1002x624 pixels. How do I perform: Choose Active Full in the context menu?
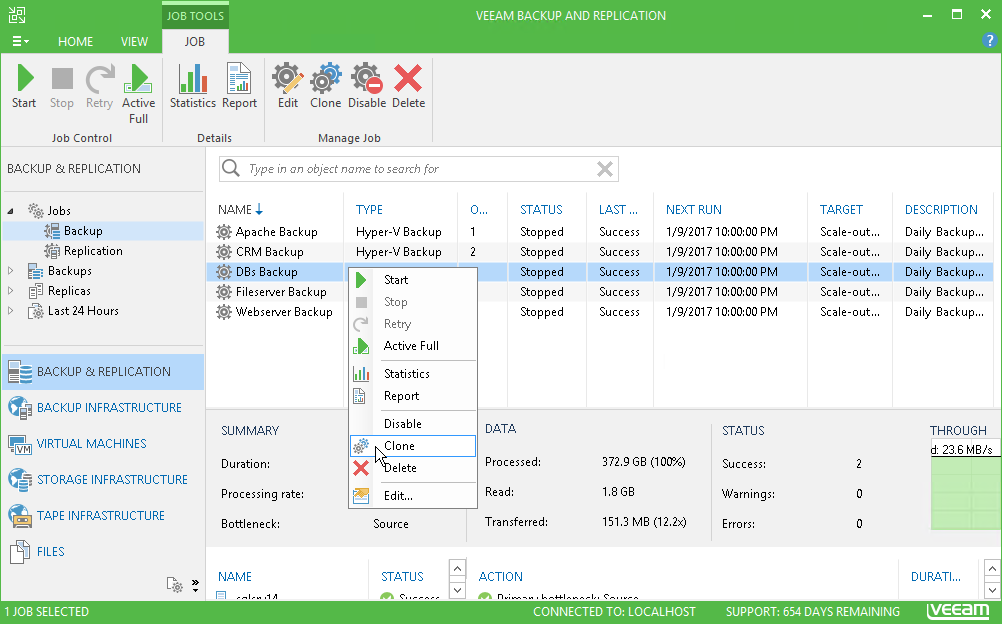(x=413, y=346)
